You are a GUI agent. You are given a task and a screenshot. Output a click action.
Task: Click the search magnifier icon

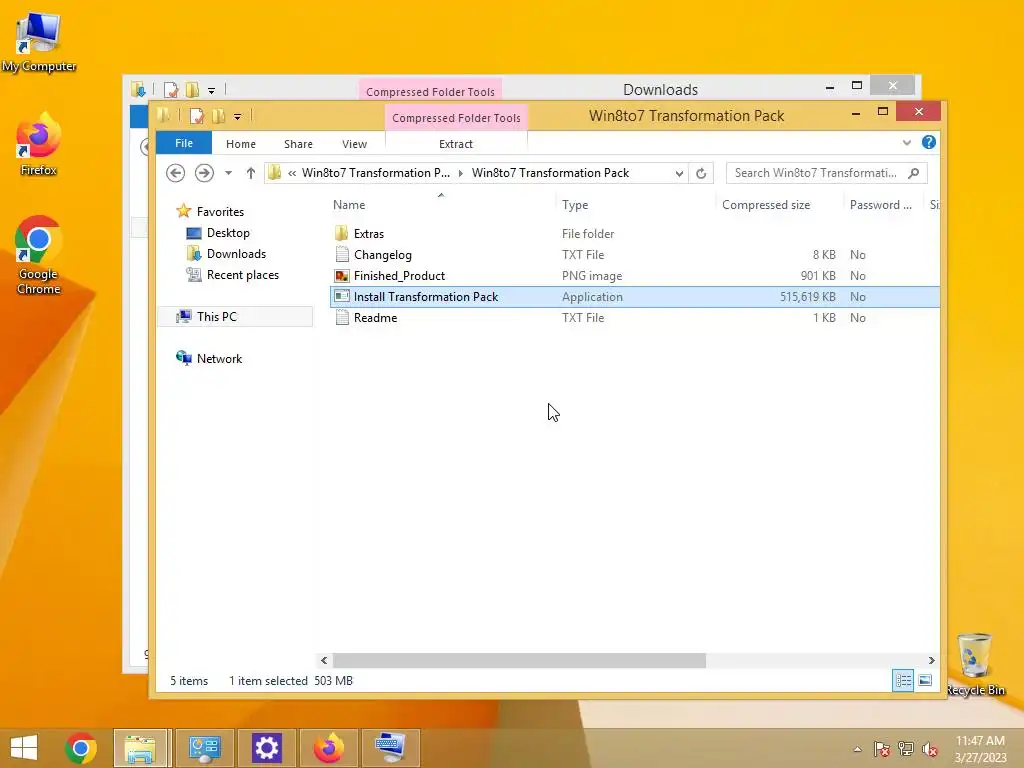tap(914, 173)
